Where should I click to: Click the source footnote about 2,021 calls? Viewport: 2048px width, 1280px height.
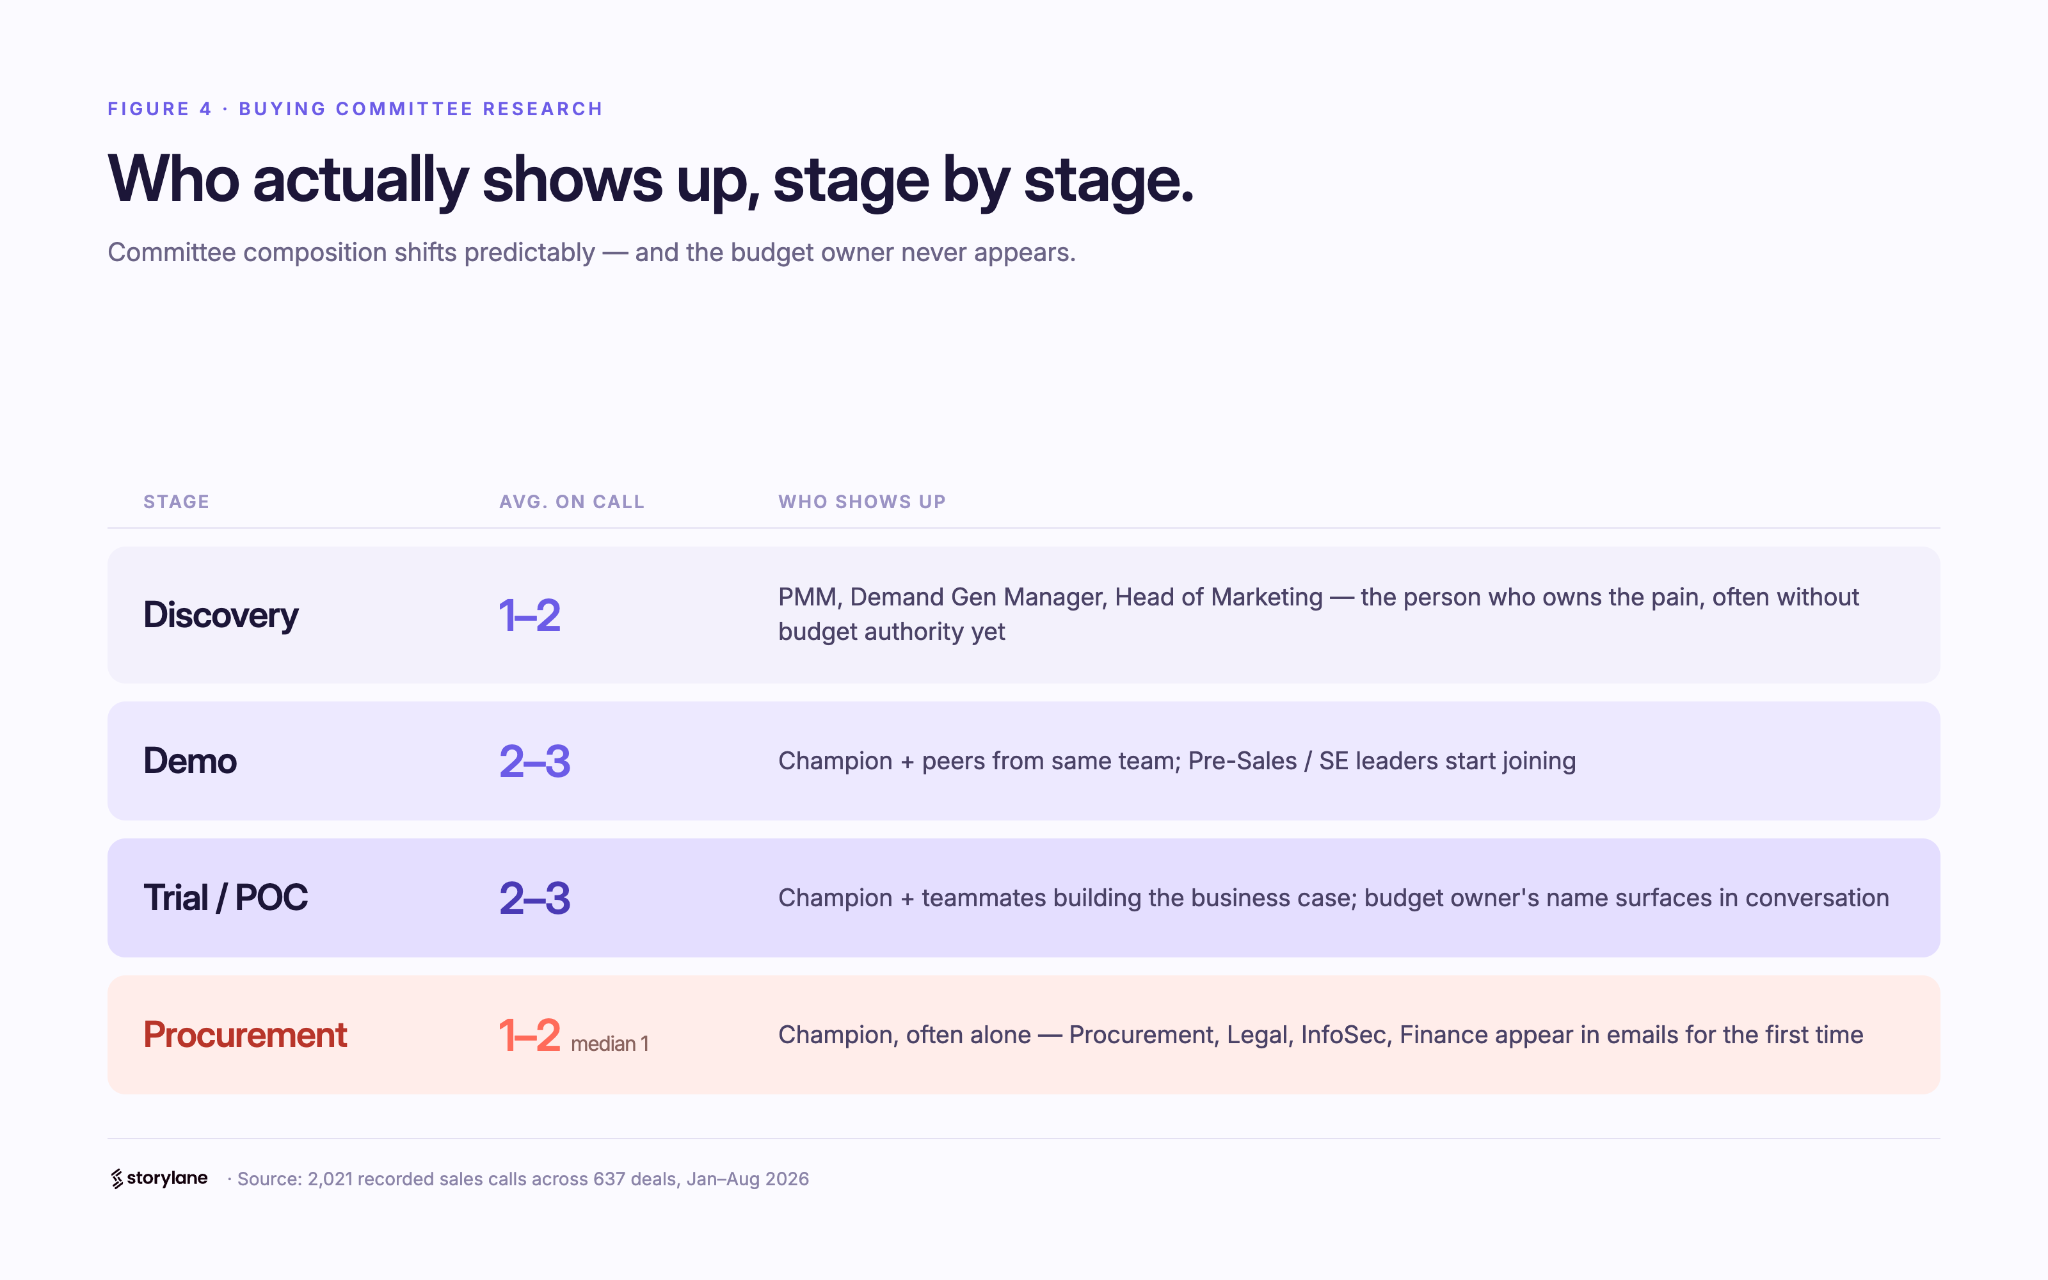tap(518, 1179)
